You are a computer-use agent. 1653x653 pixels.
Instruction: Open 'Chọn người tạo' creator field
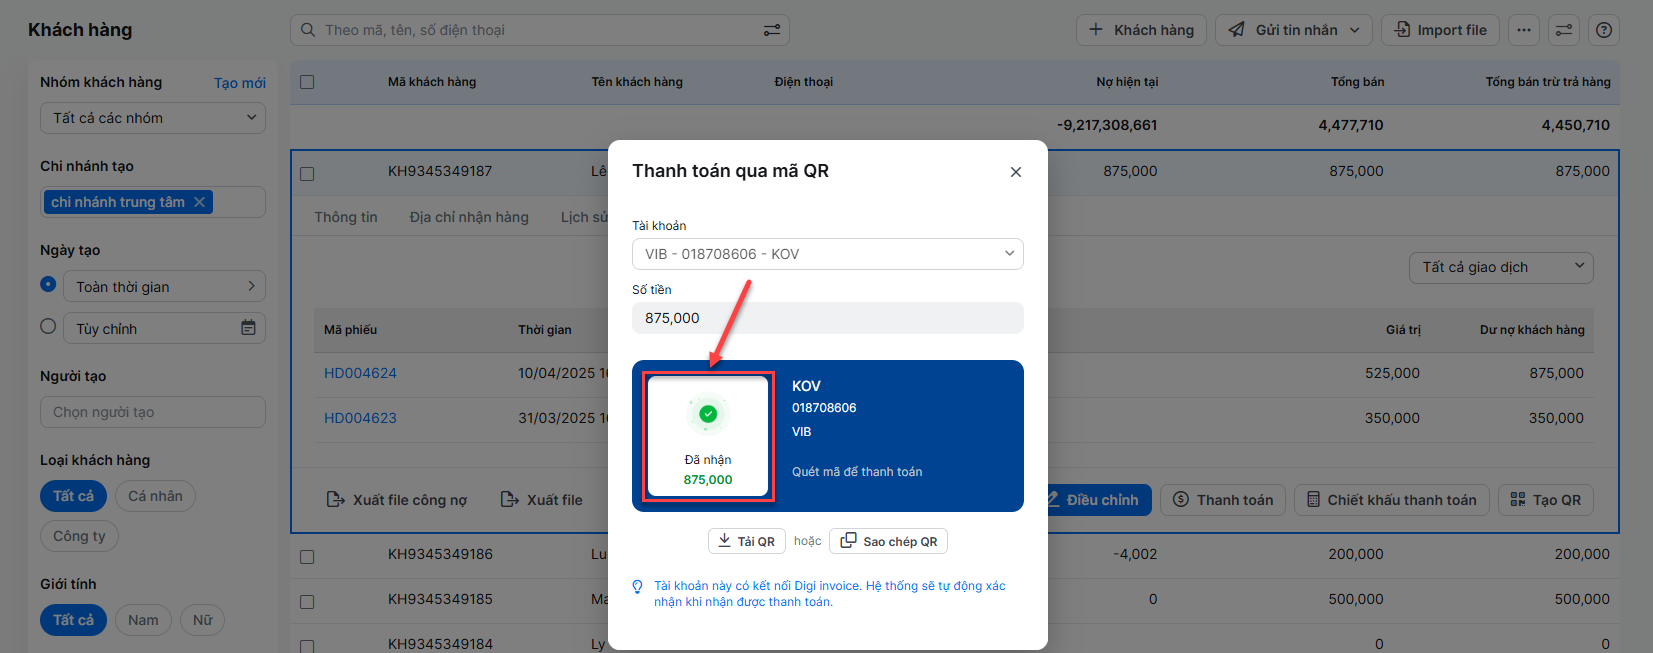pyautogui.click(x=153, y=412)
